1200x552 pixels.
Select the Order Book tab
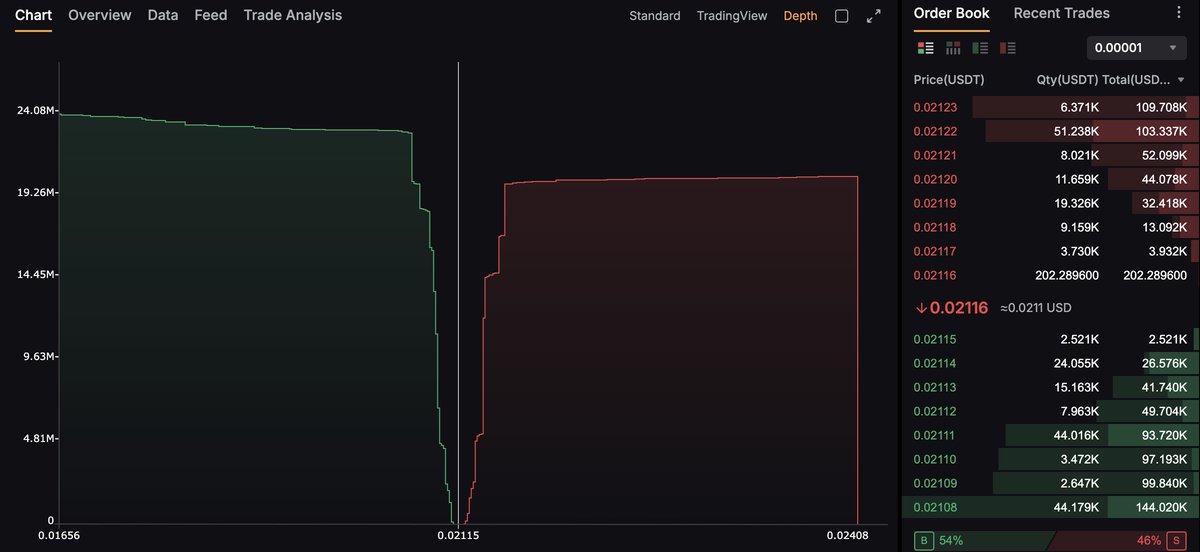951,13
